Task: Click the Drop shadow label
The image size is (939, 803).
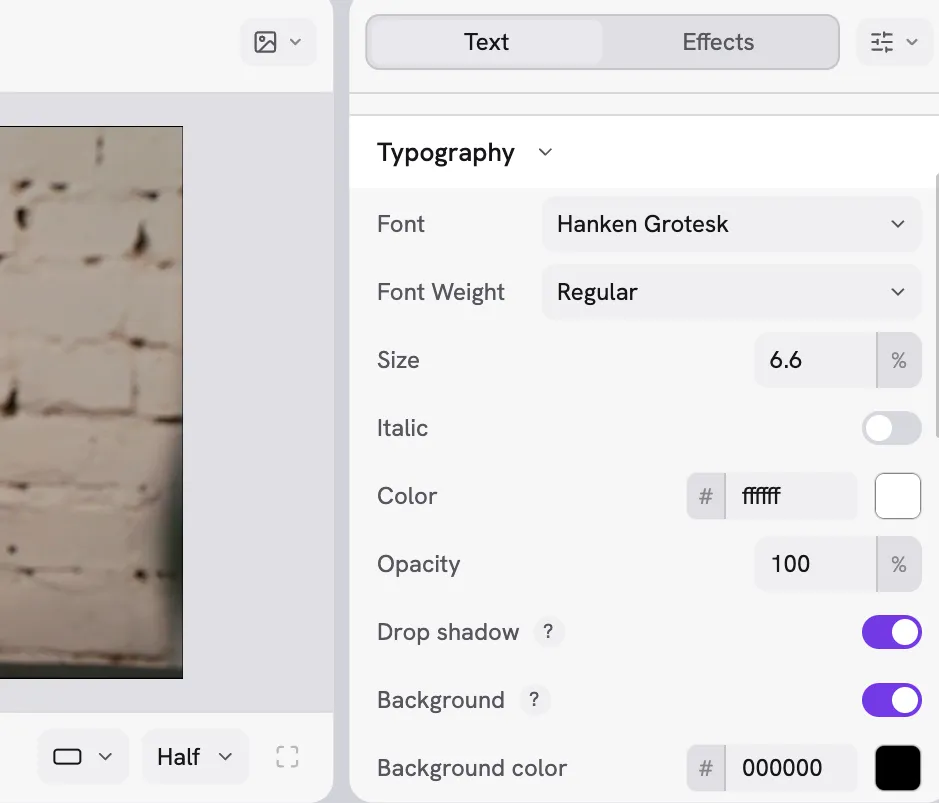Action: tap(448, 632)
